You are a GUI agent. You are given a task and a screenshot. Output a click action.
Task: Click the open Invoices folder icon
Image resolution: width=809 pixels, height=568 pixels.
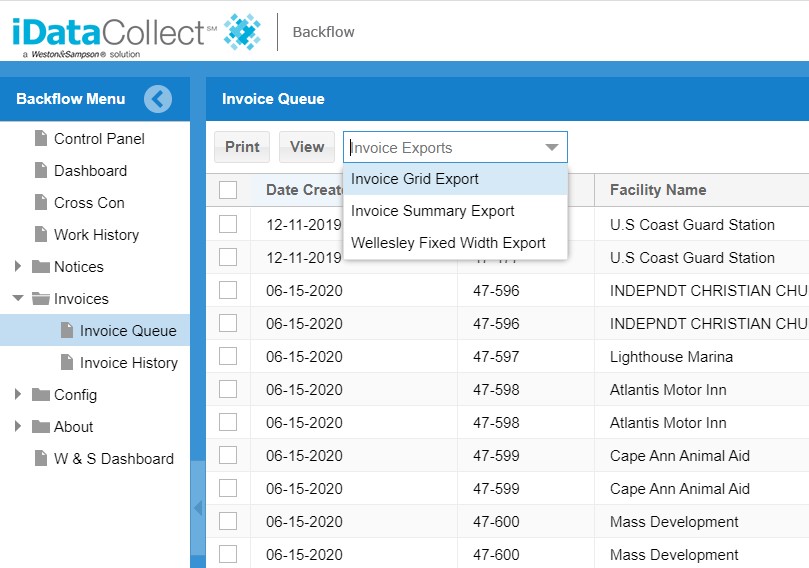(x=41, y=298)
